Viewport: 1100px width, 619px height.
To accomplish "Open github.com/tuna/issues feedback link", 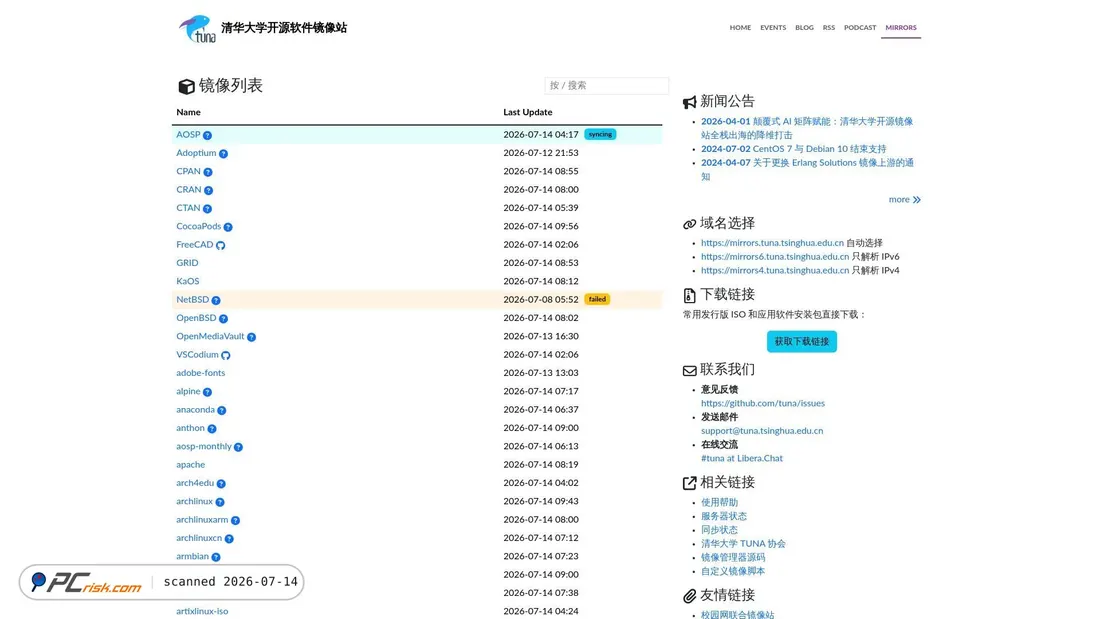I will click(763, 404).
